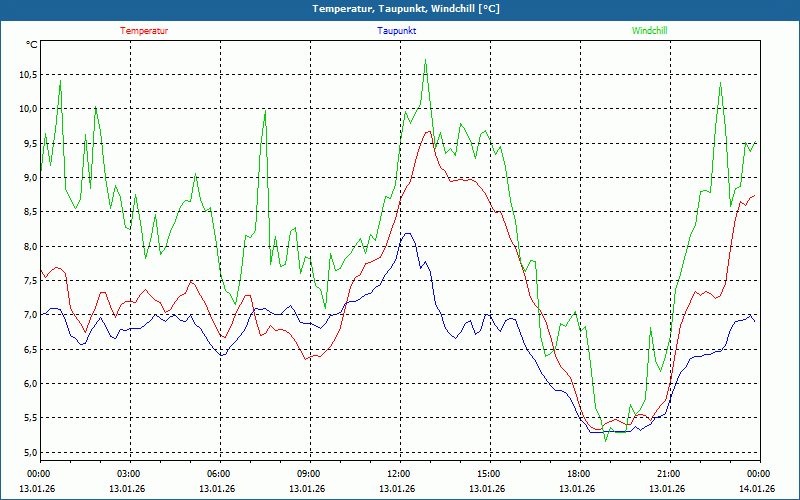The width and height of the screenshot is (800, 500).
Task: Pick the 09:00 time axis marker
Action: (309, 474)
